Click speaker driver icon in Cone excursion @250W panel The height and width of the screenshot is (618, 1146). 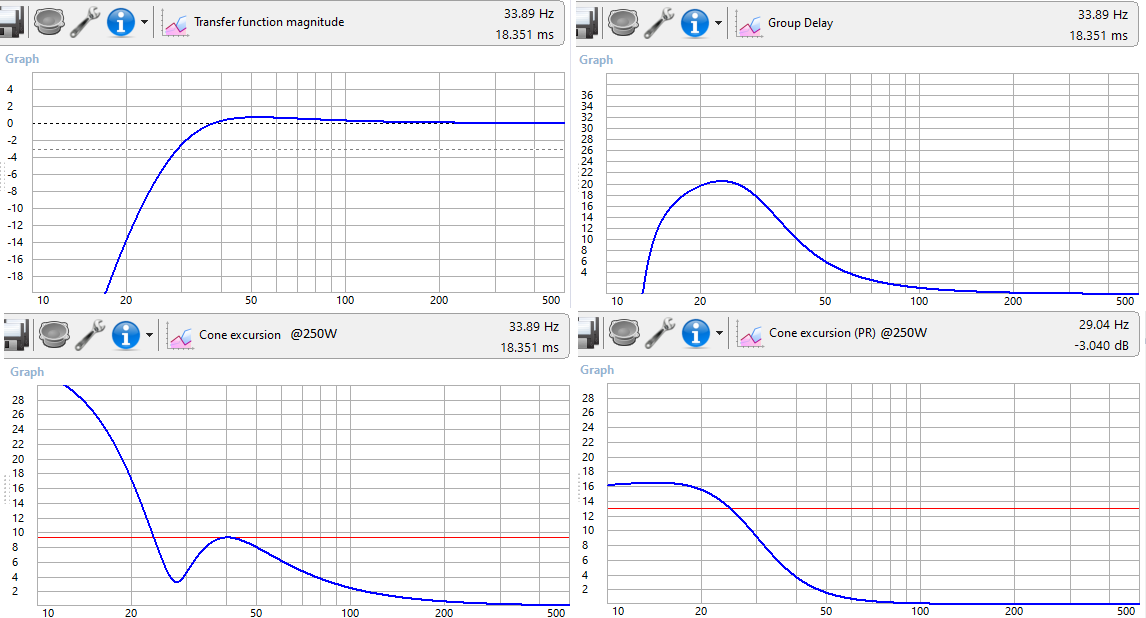[x=54, y=335]
